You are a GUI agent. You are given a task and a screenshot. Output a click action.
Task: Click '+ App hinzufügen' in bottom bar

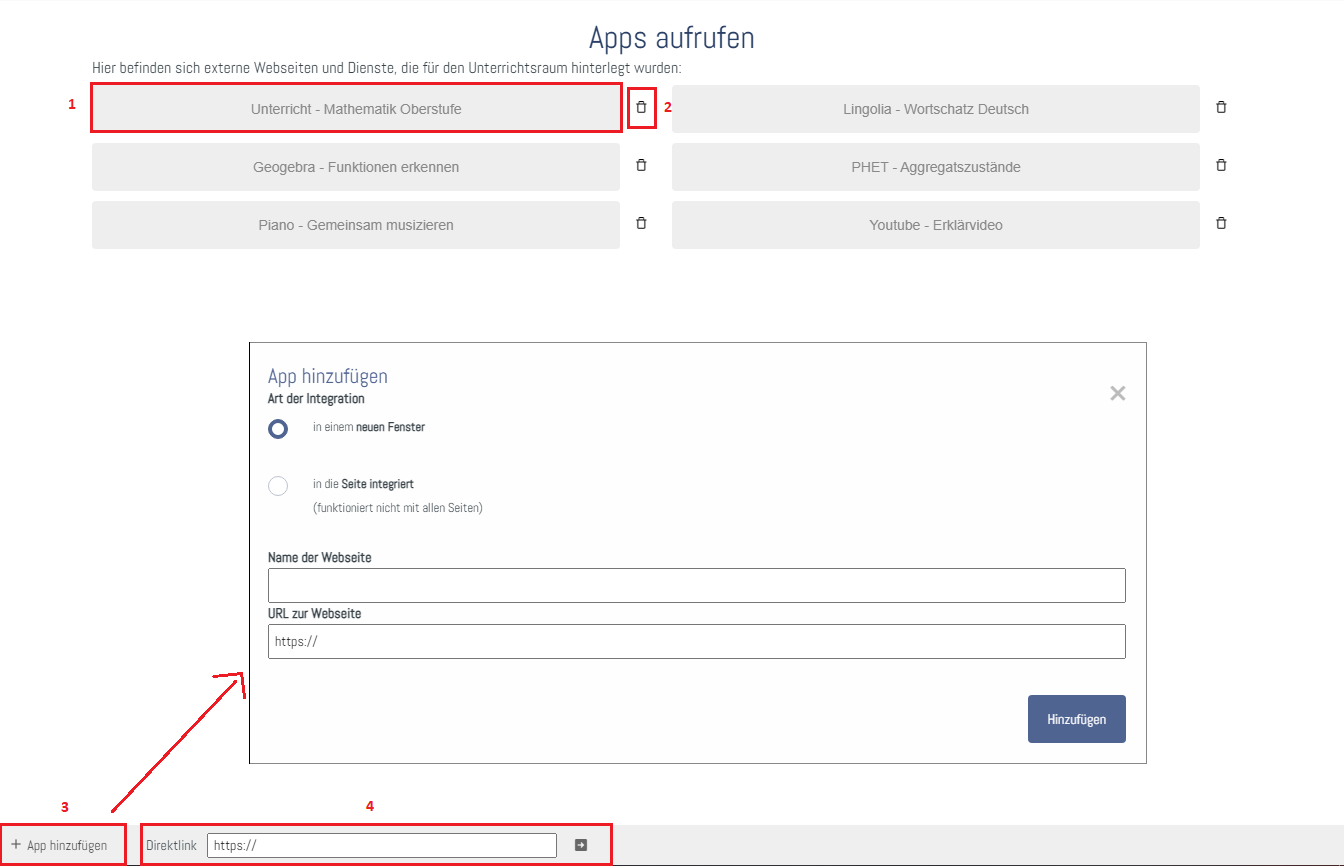click(60, 845)
